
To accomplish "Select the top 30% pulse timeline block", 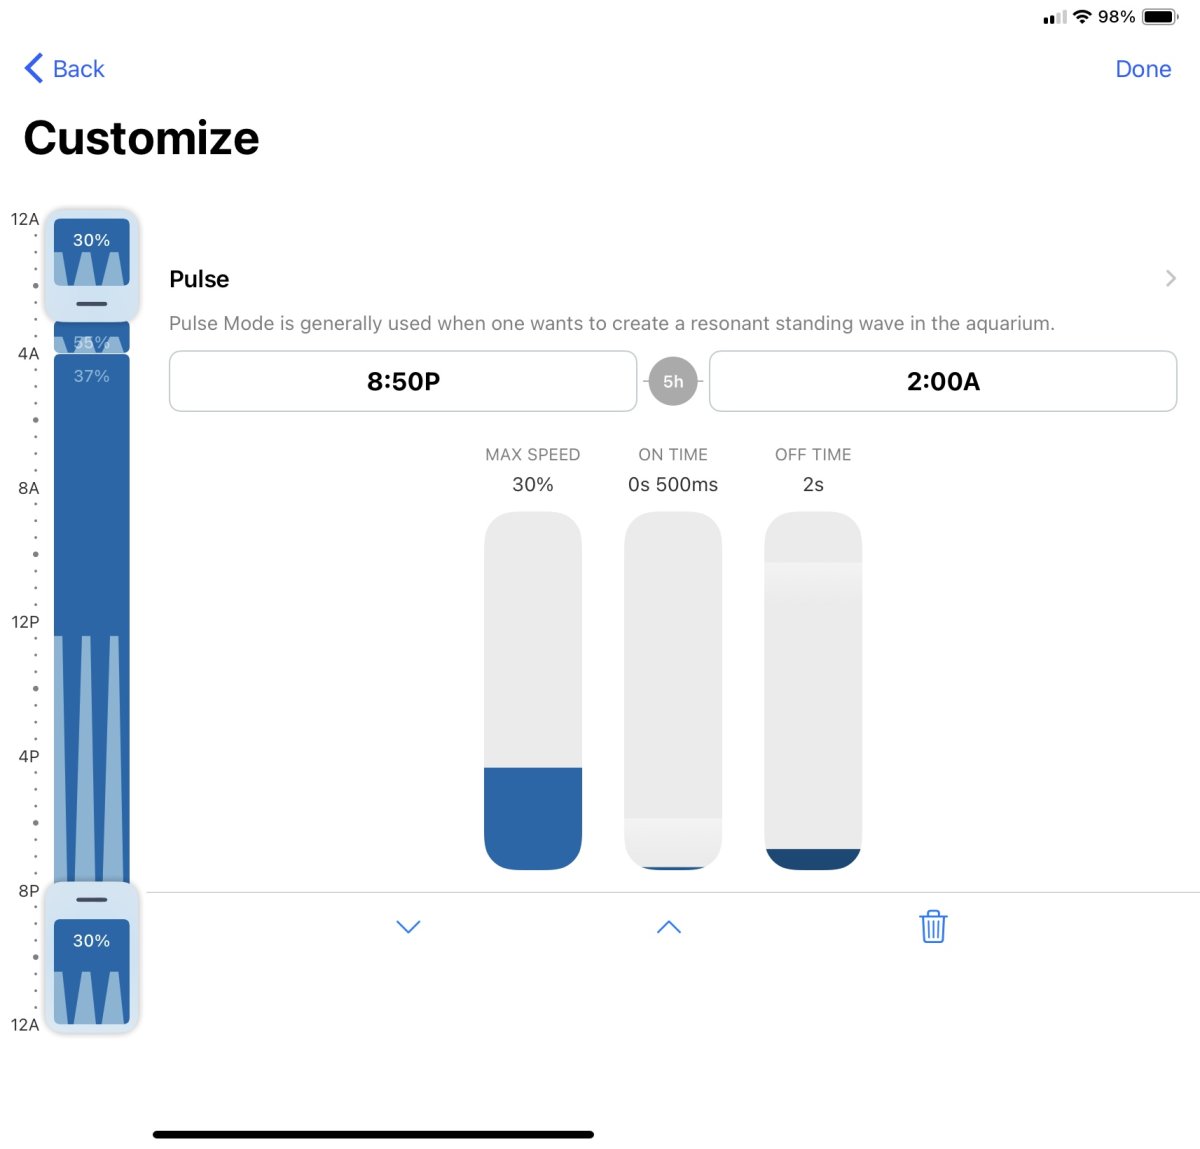I will point(91,252).
